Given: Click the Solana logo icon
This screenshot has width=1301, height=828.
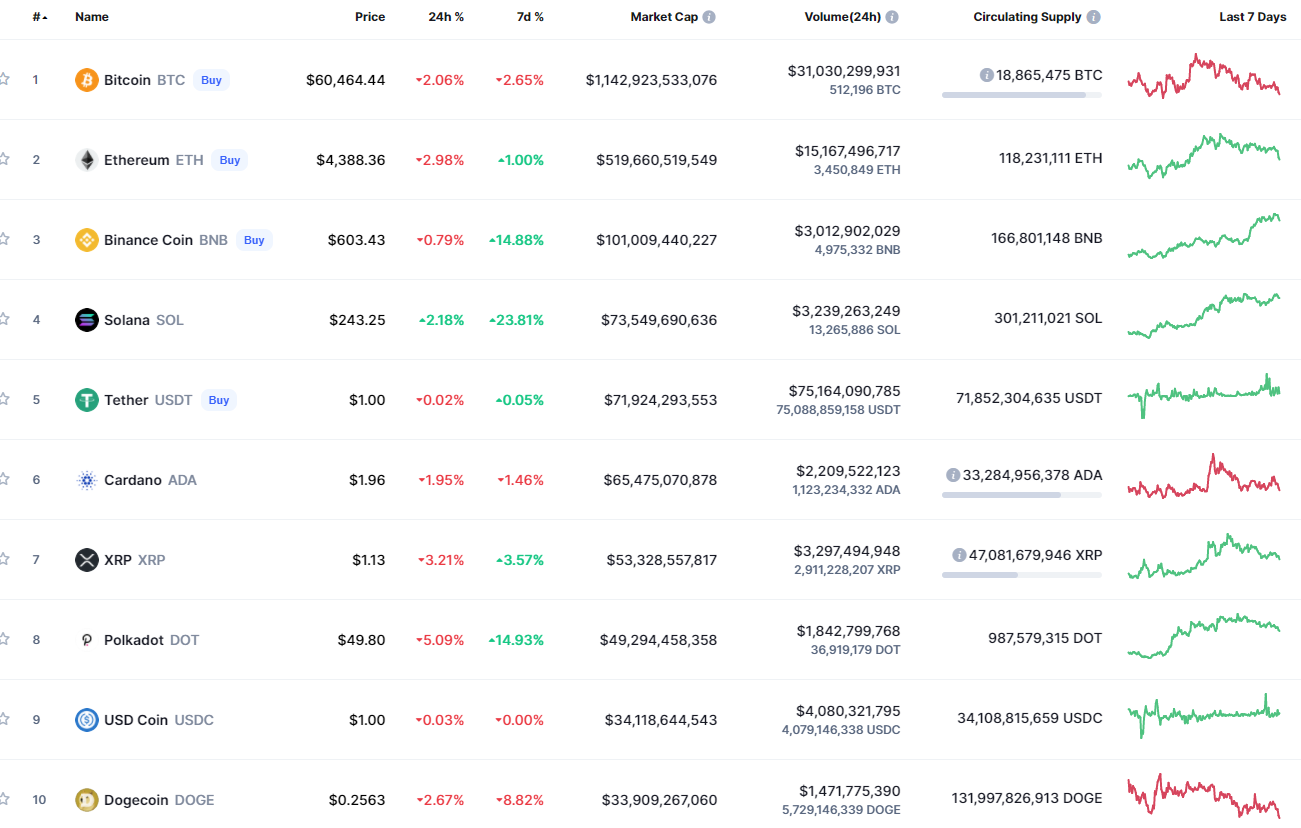Looking at the screenshot, I should coord(87,320).
